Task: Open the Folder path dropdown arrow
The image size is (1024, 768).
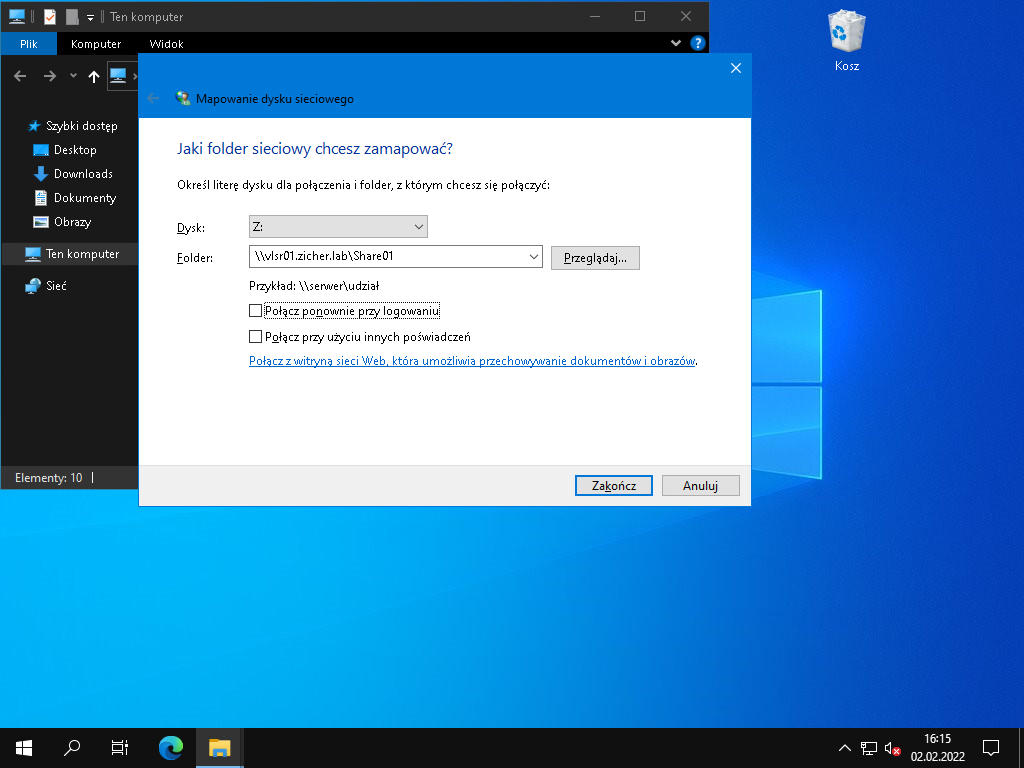Action: (x=532, y=257)
